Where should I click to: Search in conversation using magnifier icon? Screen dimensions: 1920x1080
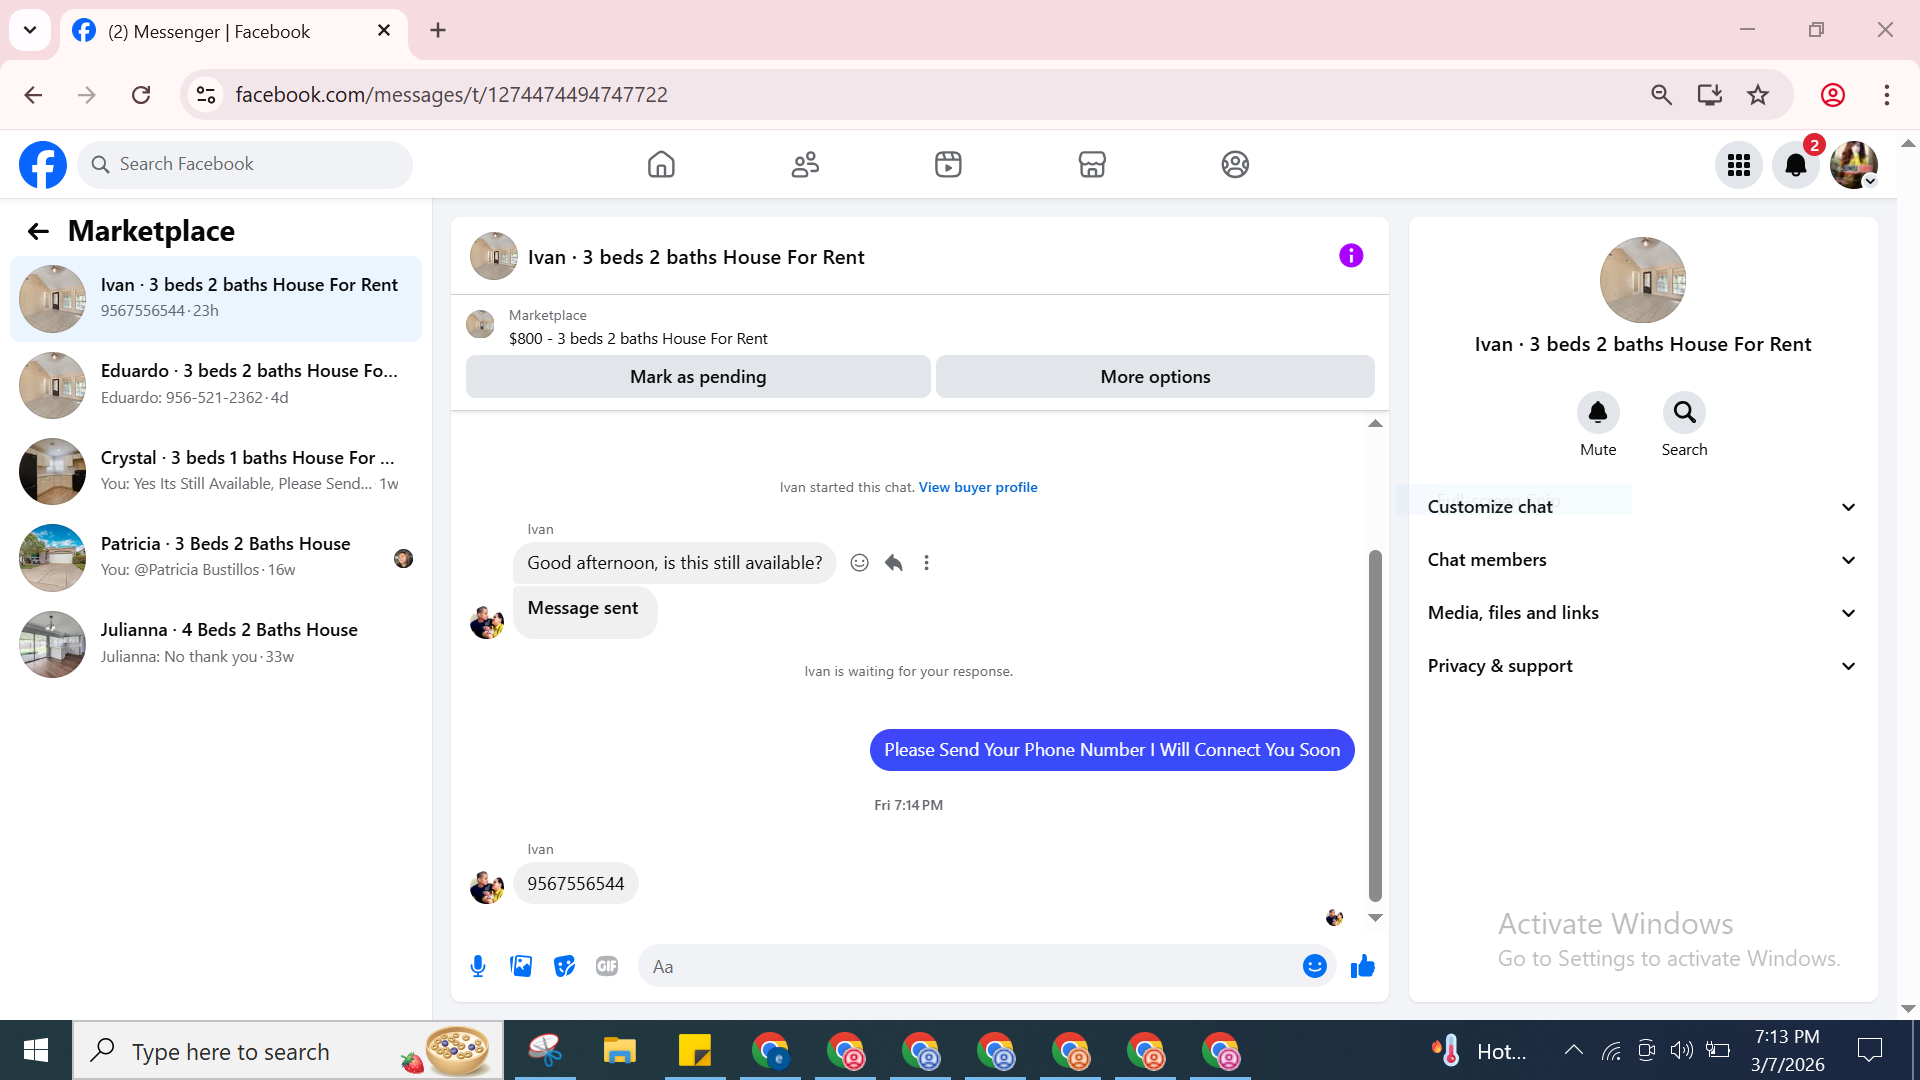click(x=1684, y=412)
